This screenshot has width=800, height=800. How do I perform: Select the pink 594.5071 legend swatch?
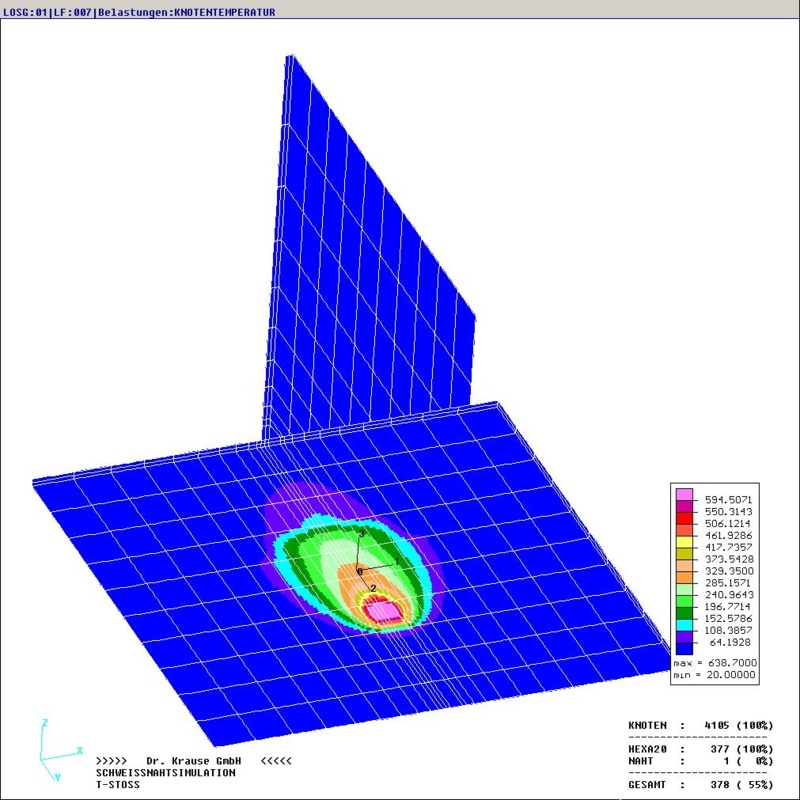pos(684,495)
